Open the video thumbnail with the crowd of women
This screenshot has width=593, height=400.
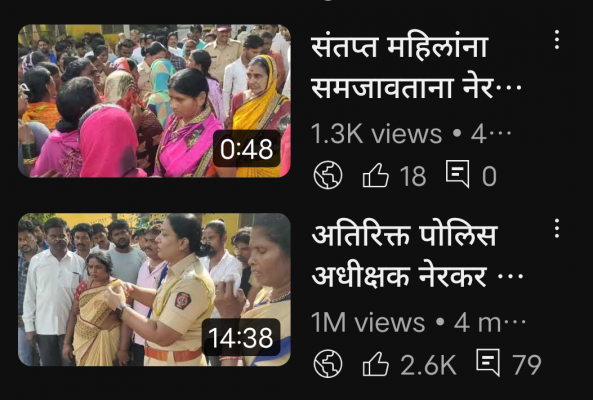click(154, 101)
